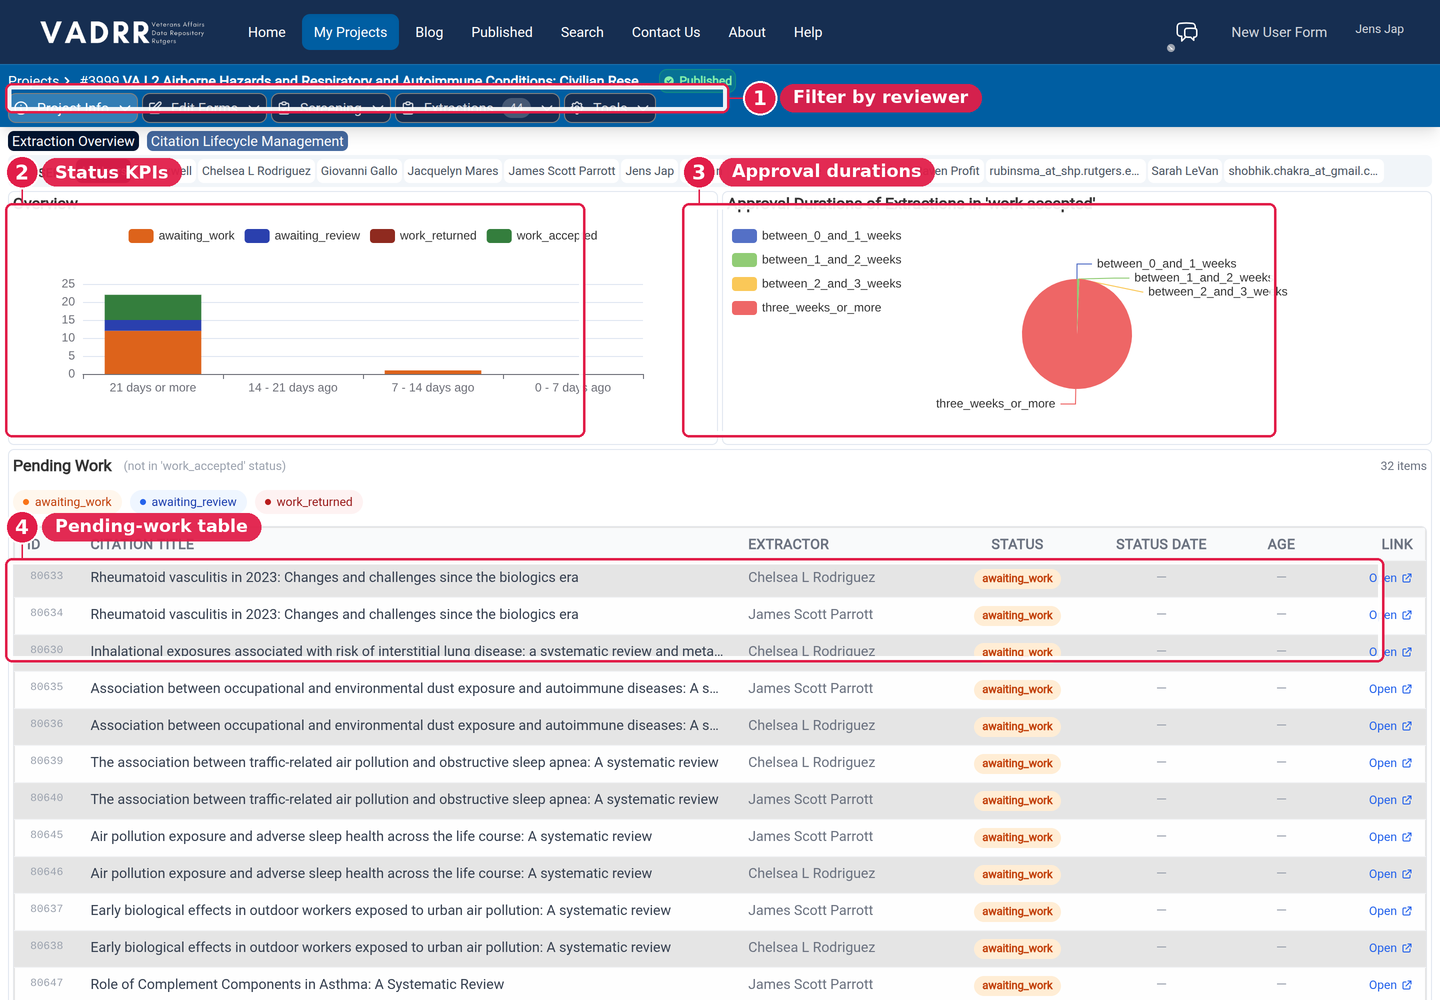Filter by reviewer Chelsea L Rodriguez
The width and height of the screenshot is (1440, 1000).
point(256,171)
